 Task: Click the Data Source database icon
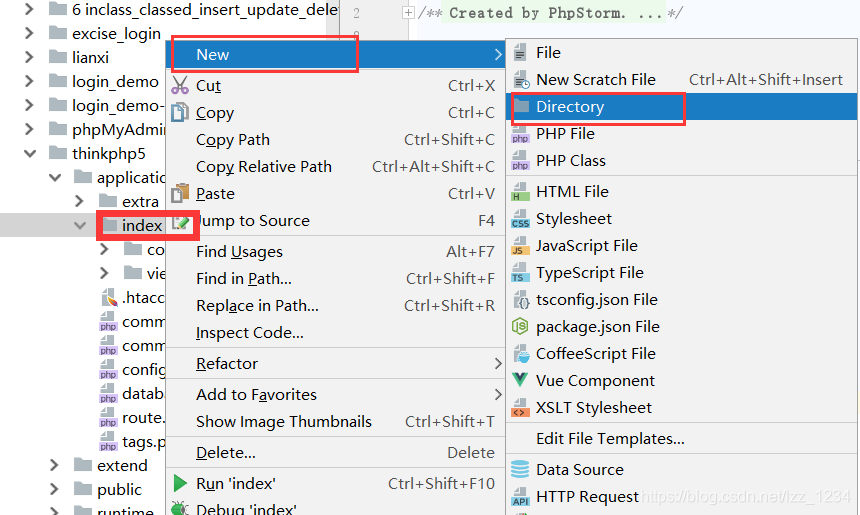[x=519, y=469]
